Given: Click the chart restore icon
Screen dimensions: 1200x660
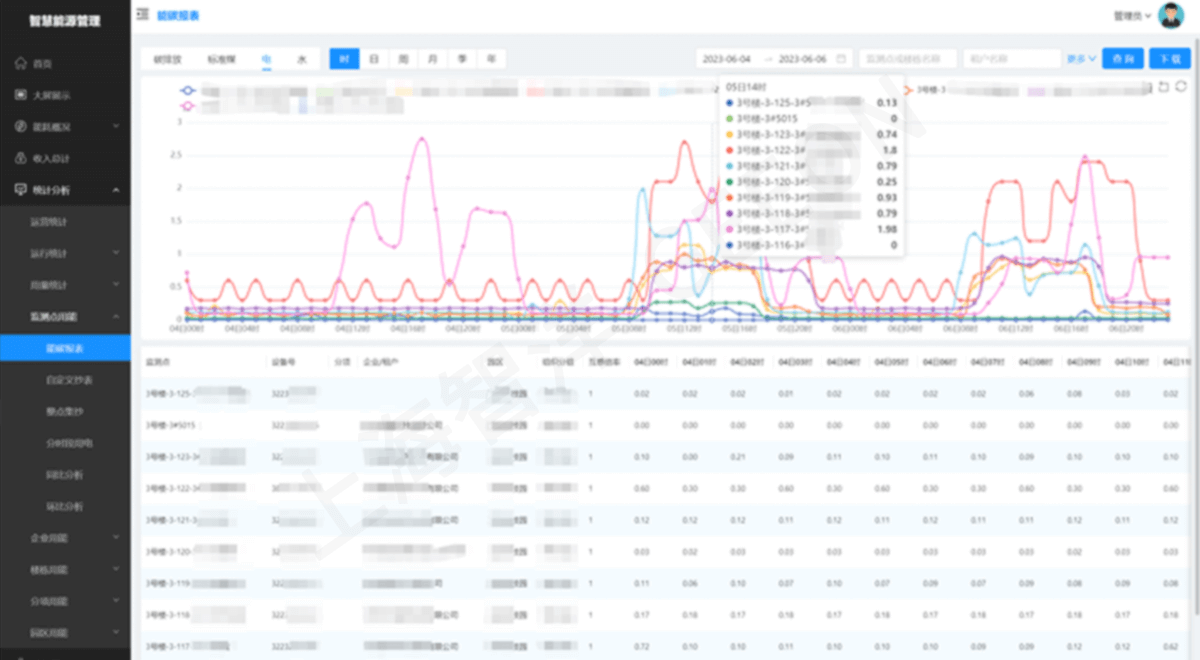Looking at the screenshot, I should point(1163,88).
